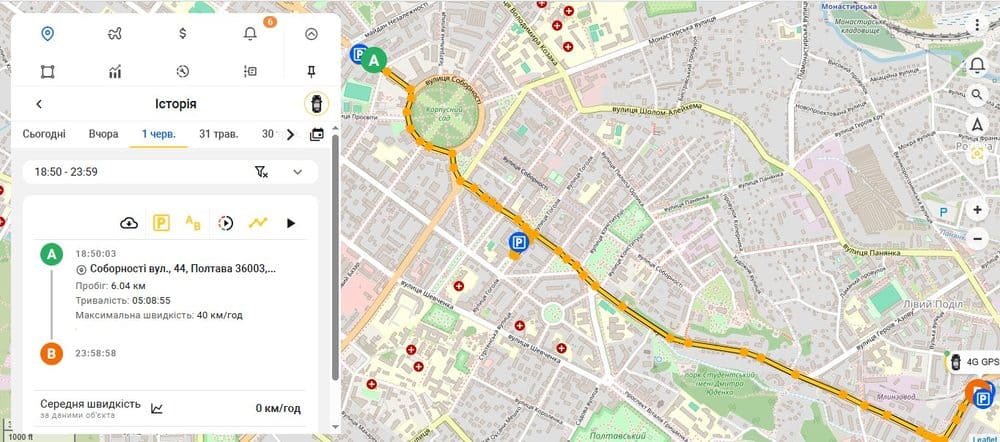Click the end time 23:58:58
This screenshot has height=442, width=1000.
coord(96,353)
